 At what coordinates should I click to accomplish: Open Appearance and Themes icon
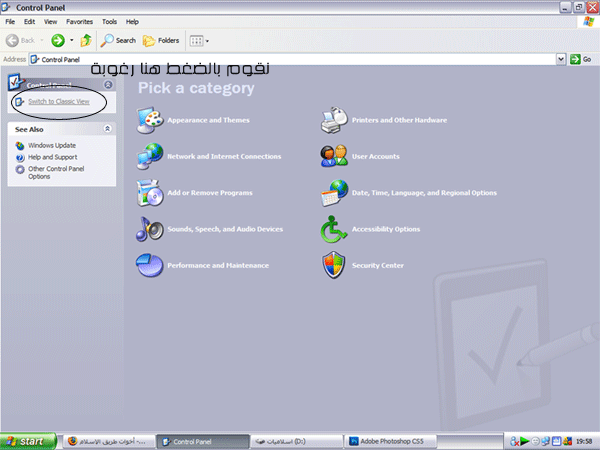150,121
